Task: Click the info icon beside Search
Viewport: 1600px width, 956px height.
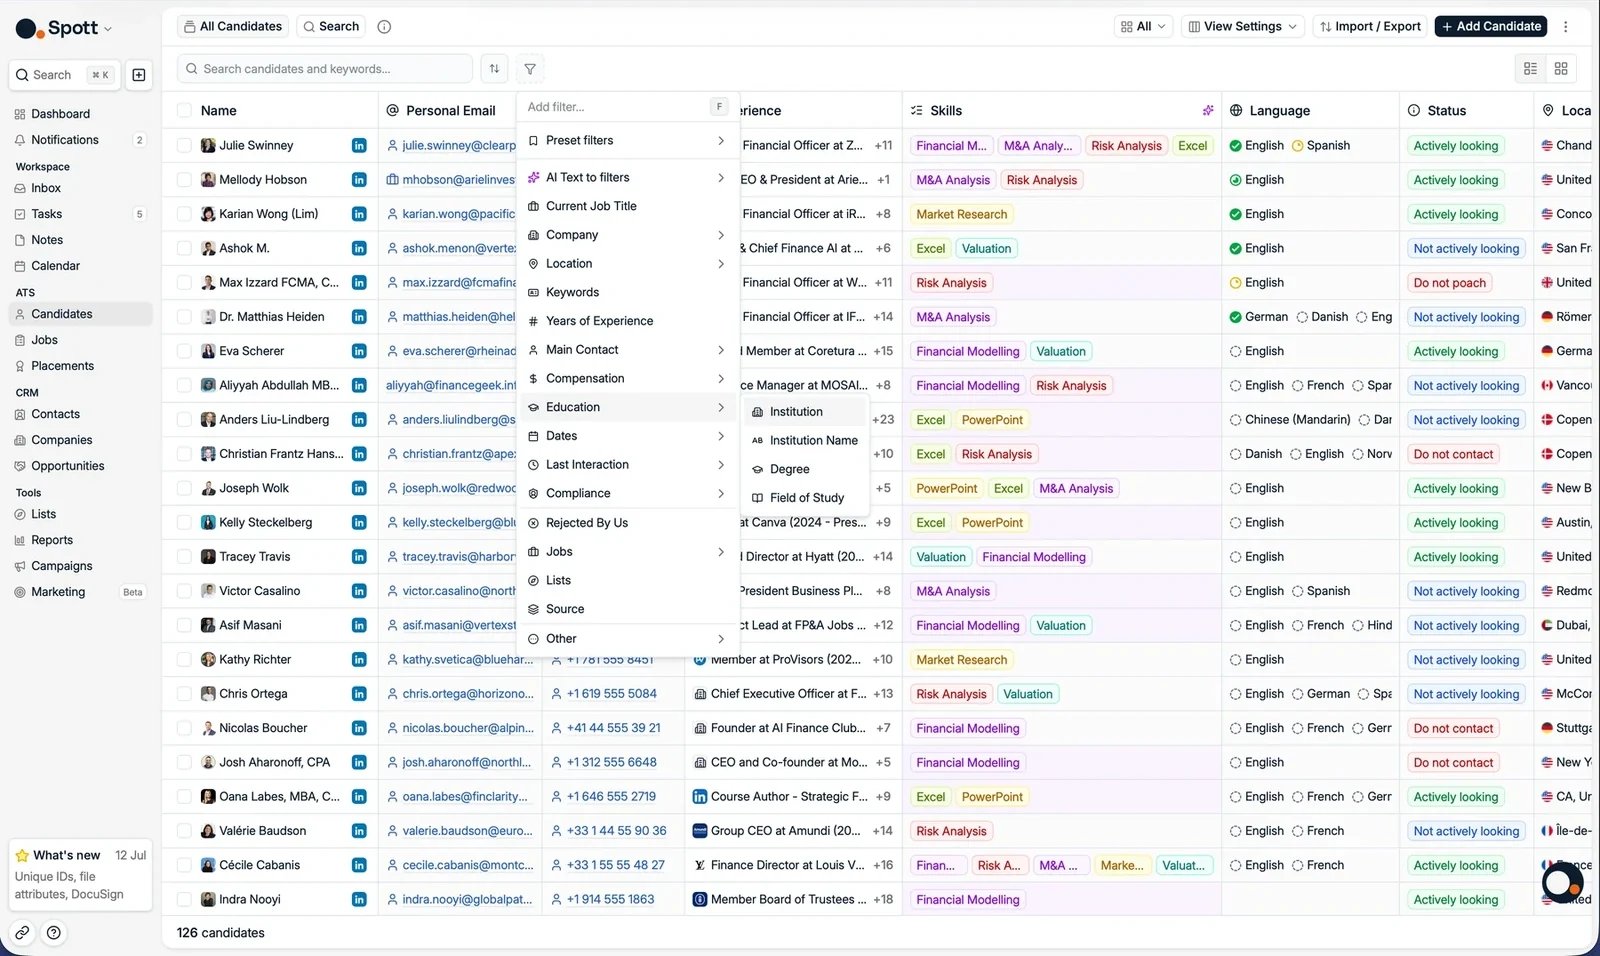Action: [x=384, y=27]
